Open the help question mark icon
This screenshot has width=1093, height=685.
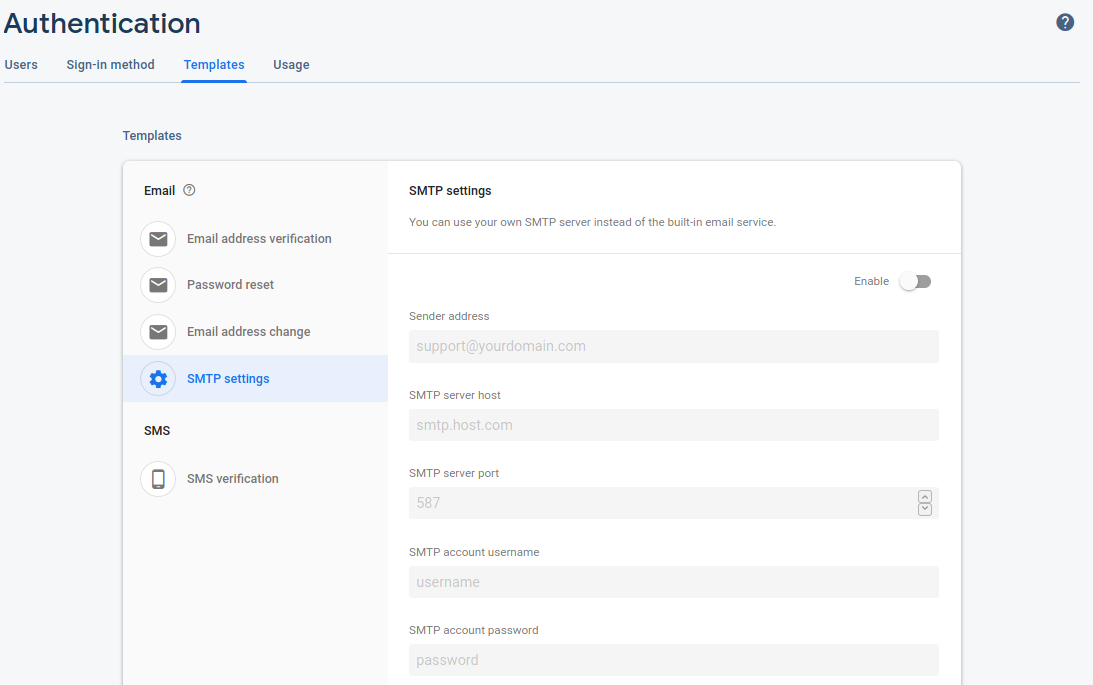(x=1065, y=22)
